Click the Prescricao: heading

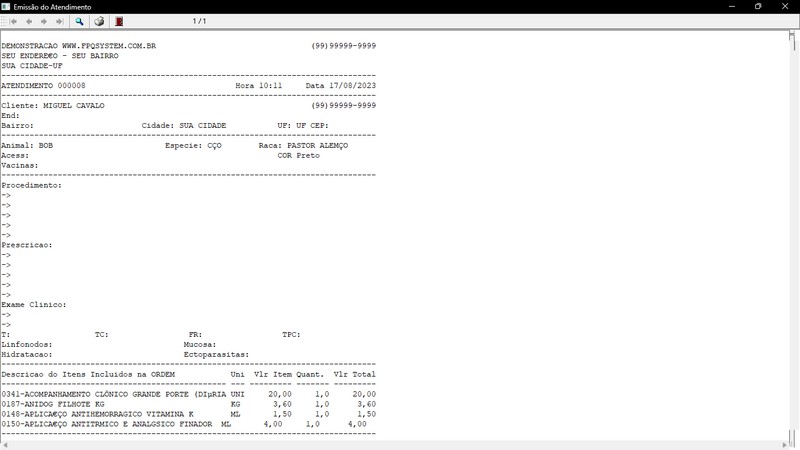click(x=27, y=245)
